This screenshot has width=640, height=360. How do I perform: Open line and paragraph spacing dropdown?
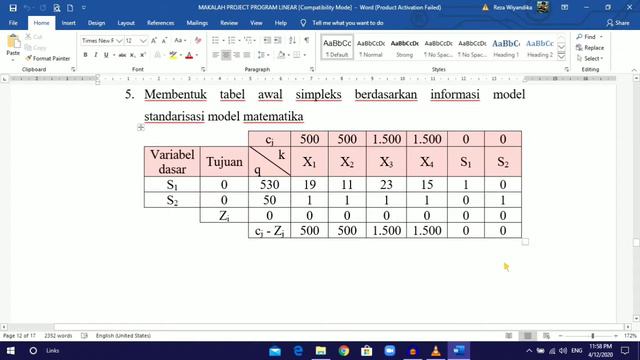pyautogui.click(x=263, y=55)
